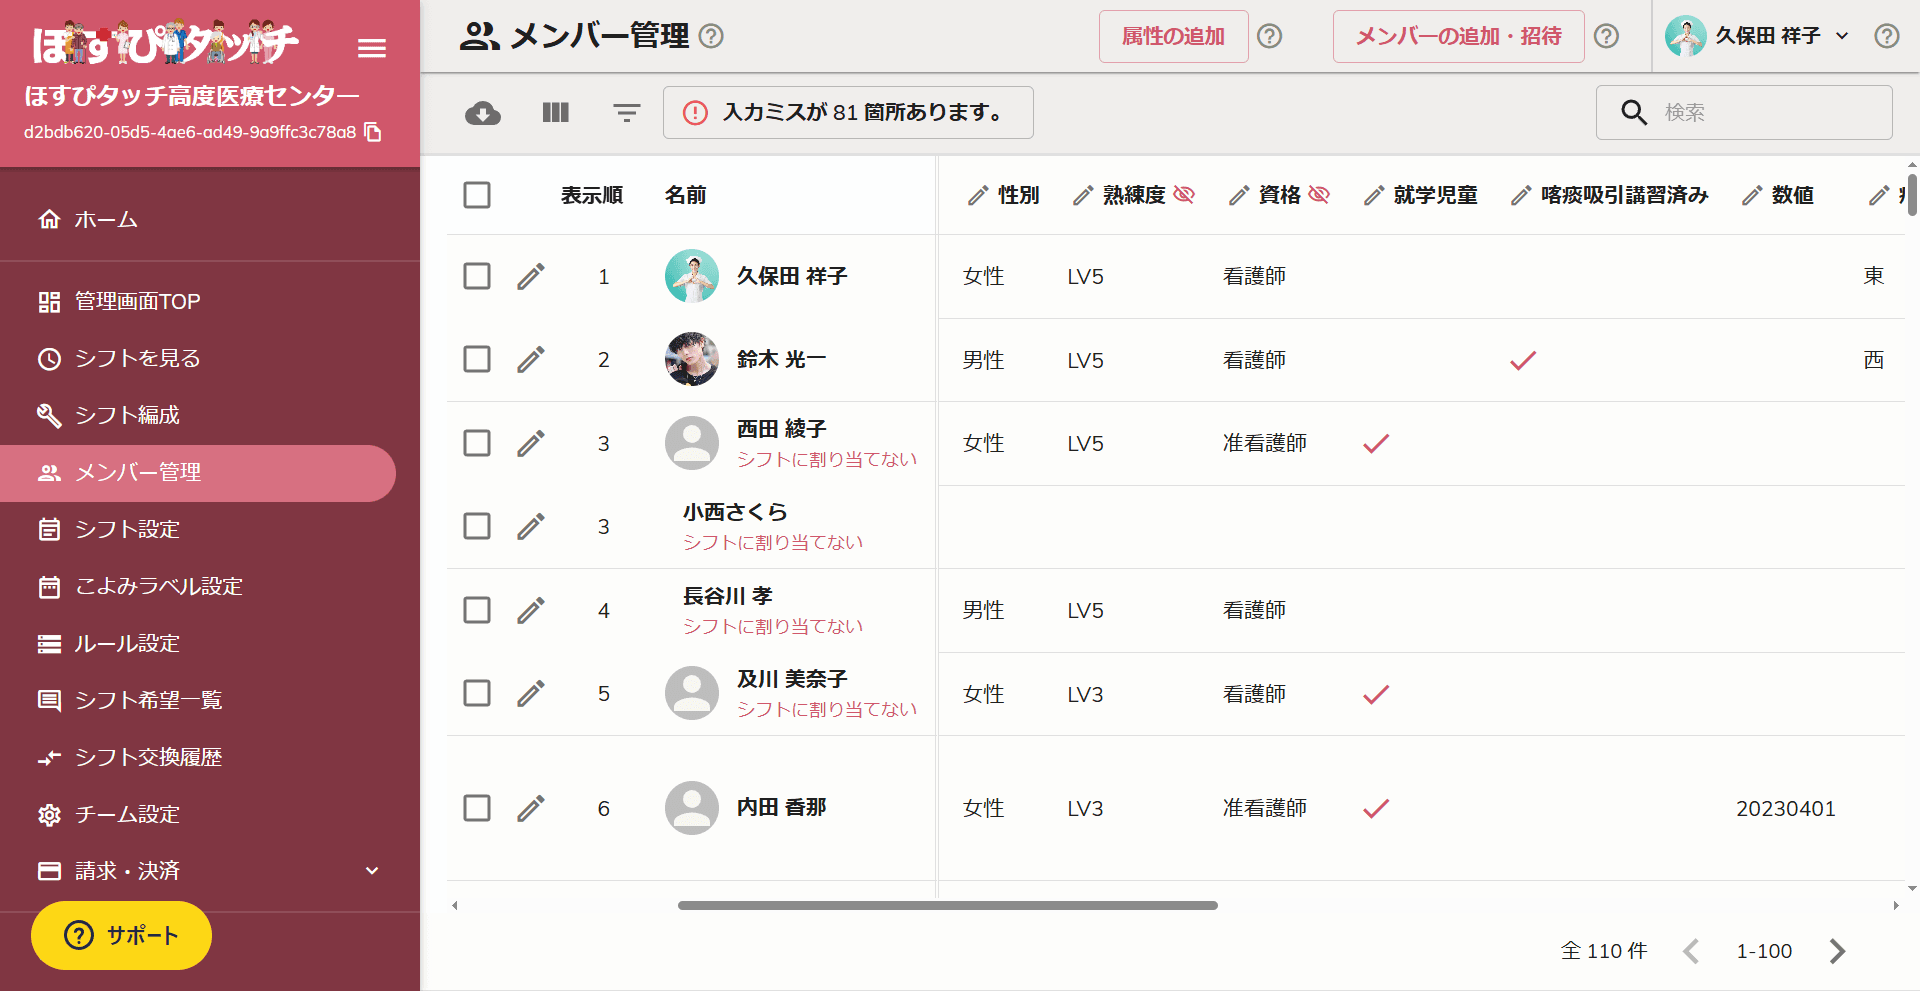This screenshot has height=991, width=1920.
Task: Expand the 請求・決済 sidebar section
Action: pyautogui.click(x=372, y=870)
